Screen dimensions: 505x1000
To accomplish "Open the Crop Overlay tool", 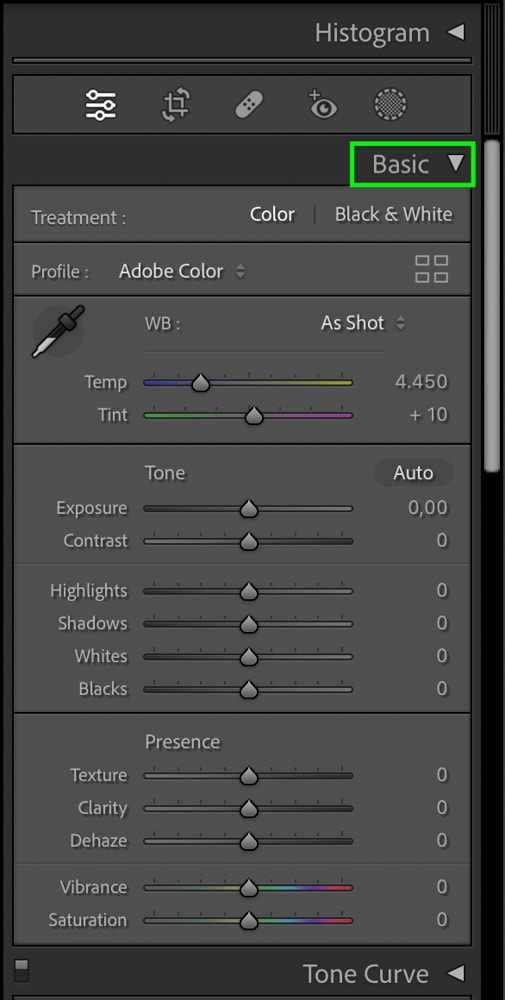I will click(176, 105).
